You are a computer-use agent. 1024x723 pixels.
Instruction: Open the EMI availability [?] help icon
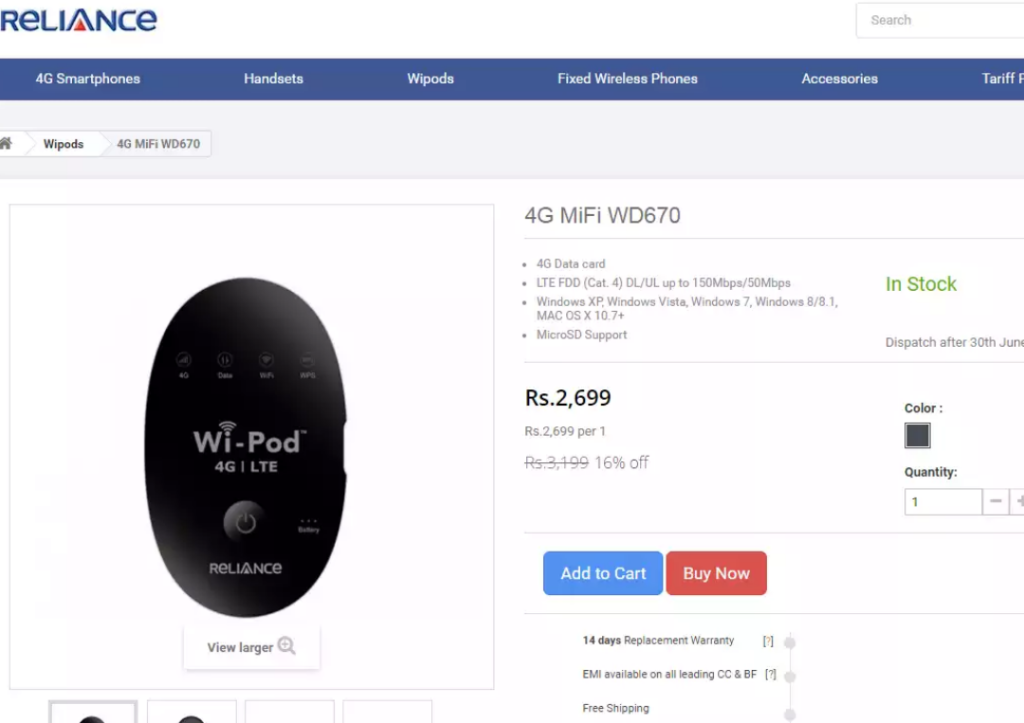(769, 673)
